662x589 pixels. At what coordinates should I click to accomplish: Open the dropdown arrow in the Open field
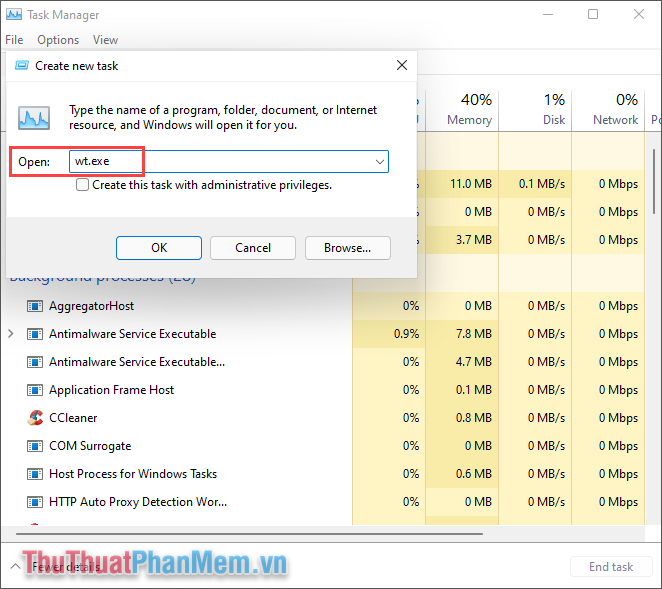(380, 162)
